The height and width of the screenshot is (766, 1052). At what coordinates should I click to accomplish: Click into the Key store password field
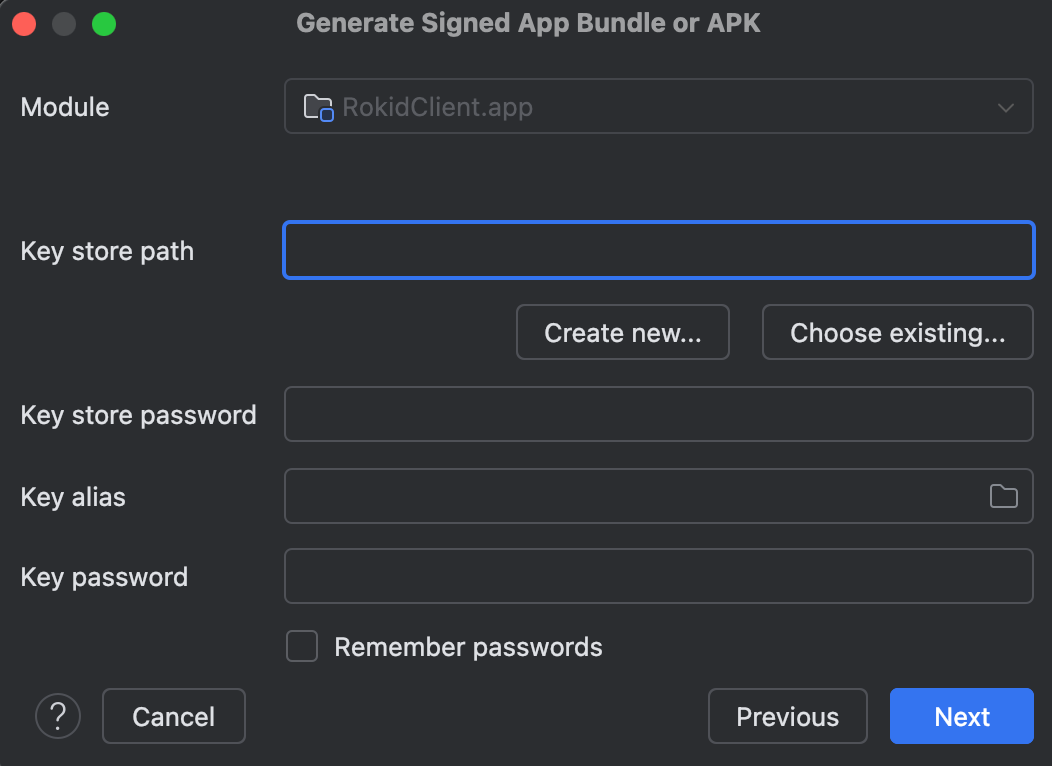point(658,414)
